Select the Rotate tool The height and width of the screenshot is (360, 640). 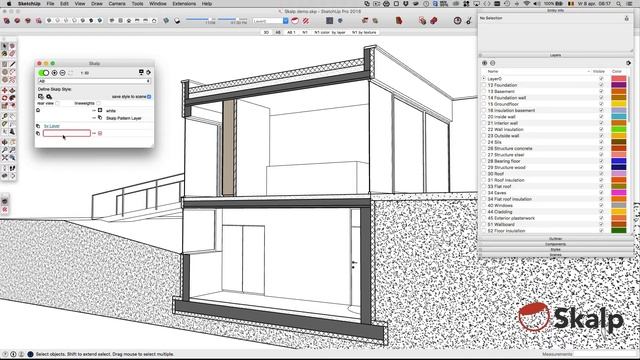4,98
